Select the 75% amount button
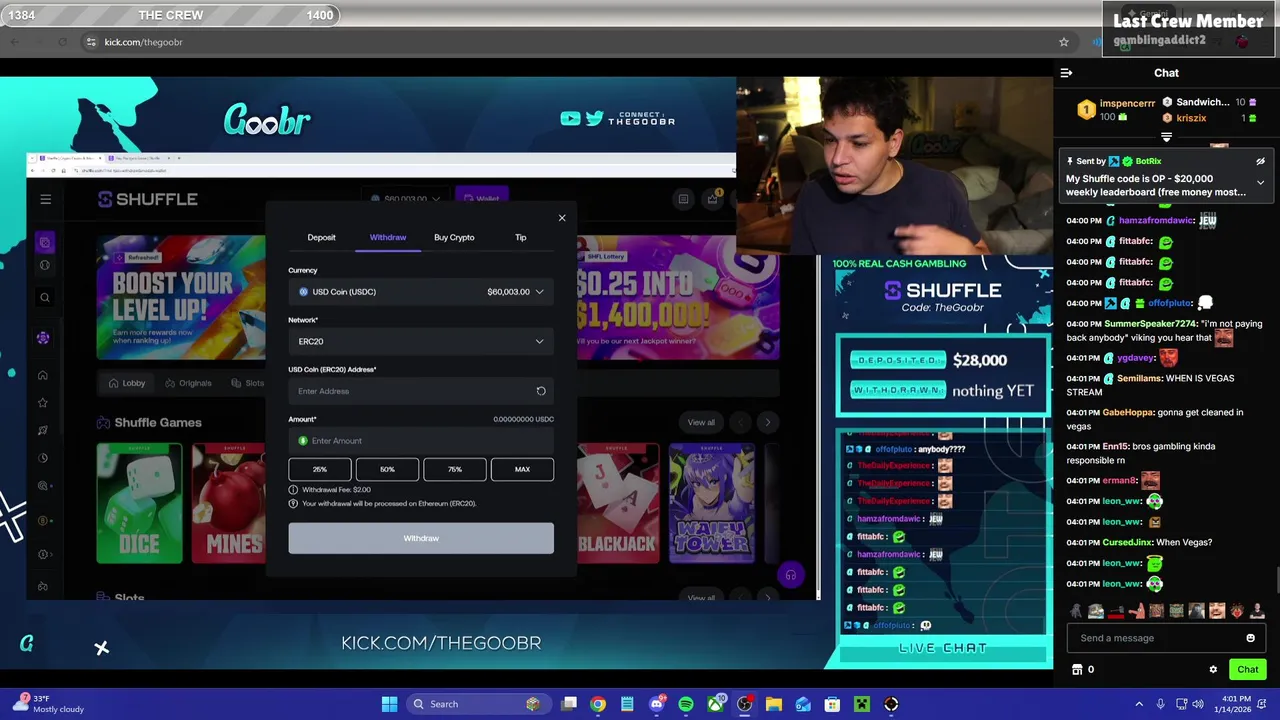The image size is (1280, 720). point(455,469)
